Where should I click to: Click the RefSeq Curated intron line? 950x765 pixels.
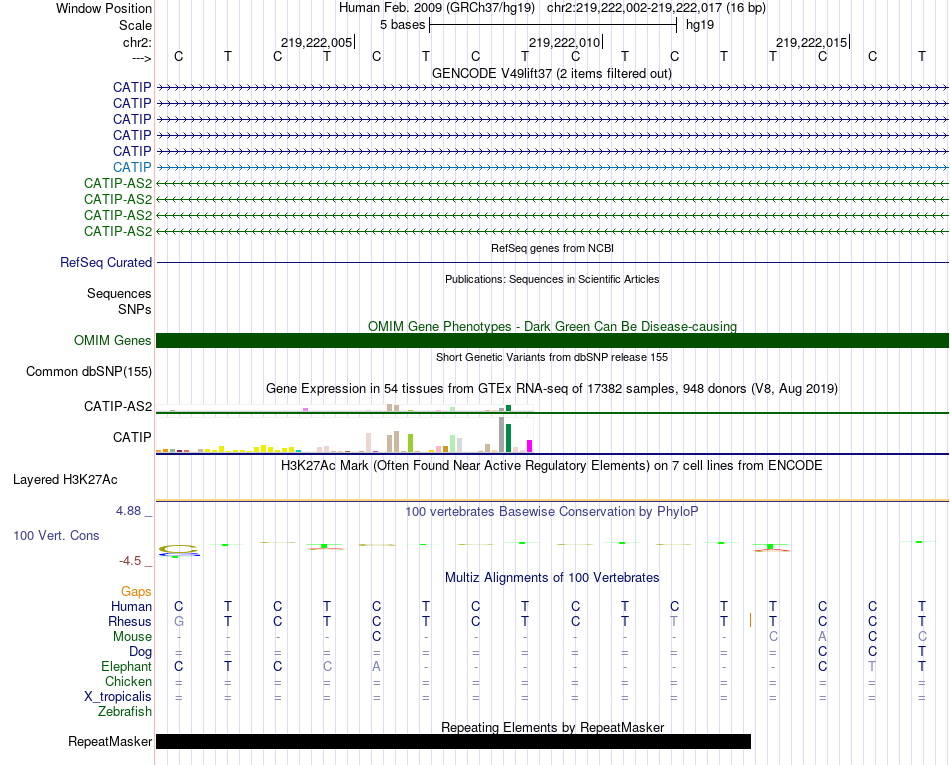[x=553, y=262]
